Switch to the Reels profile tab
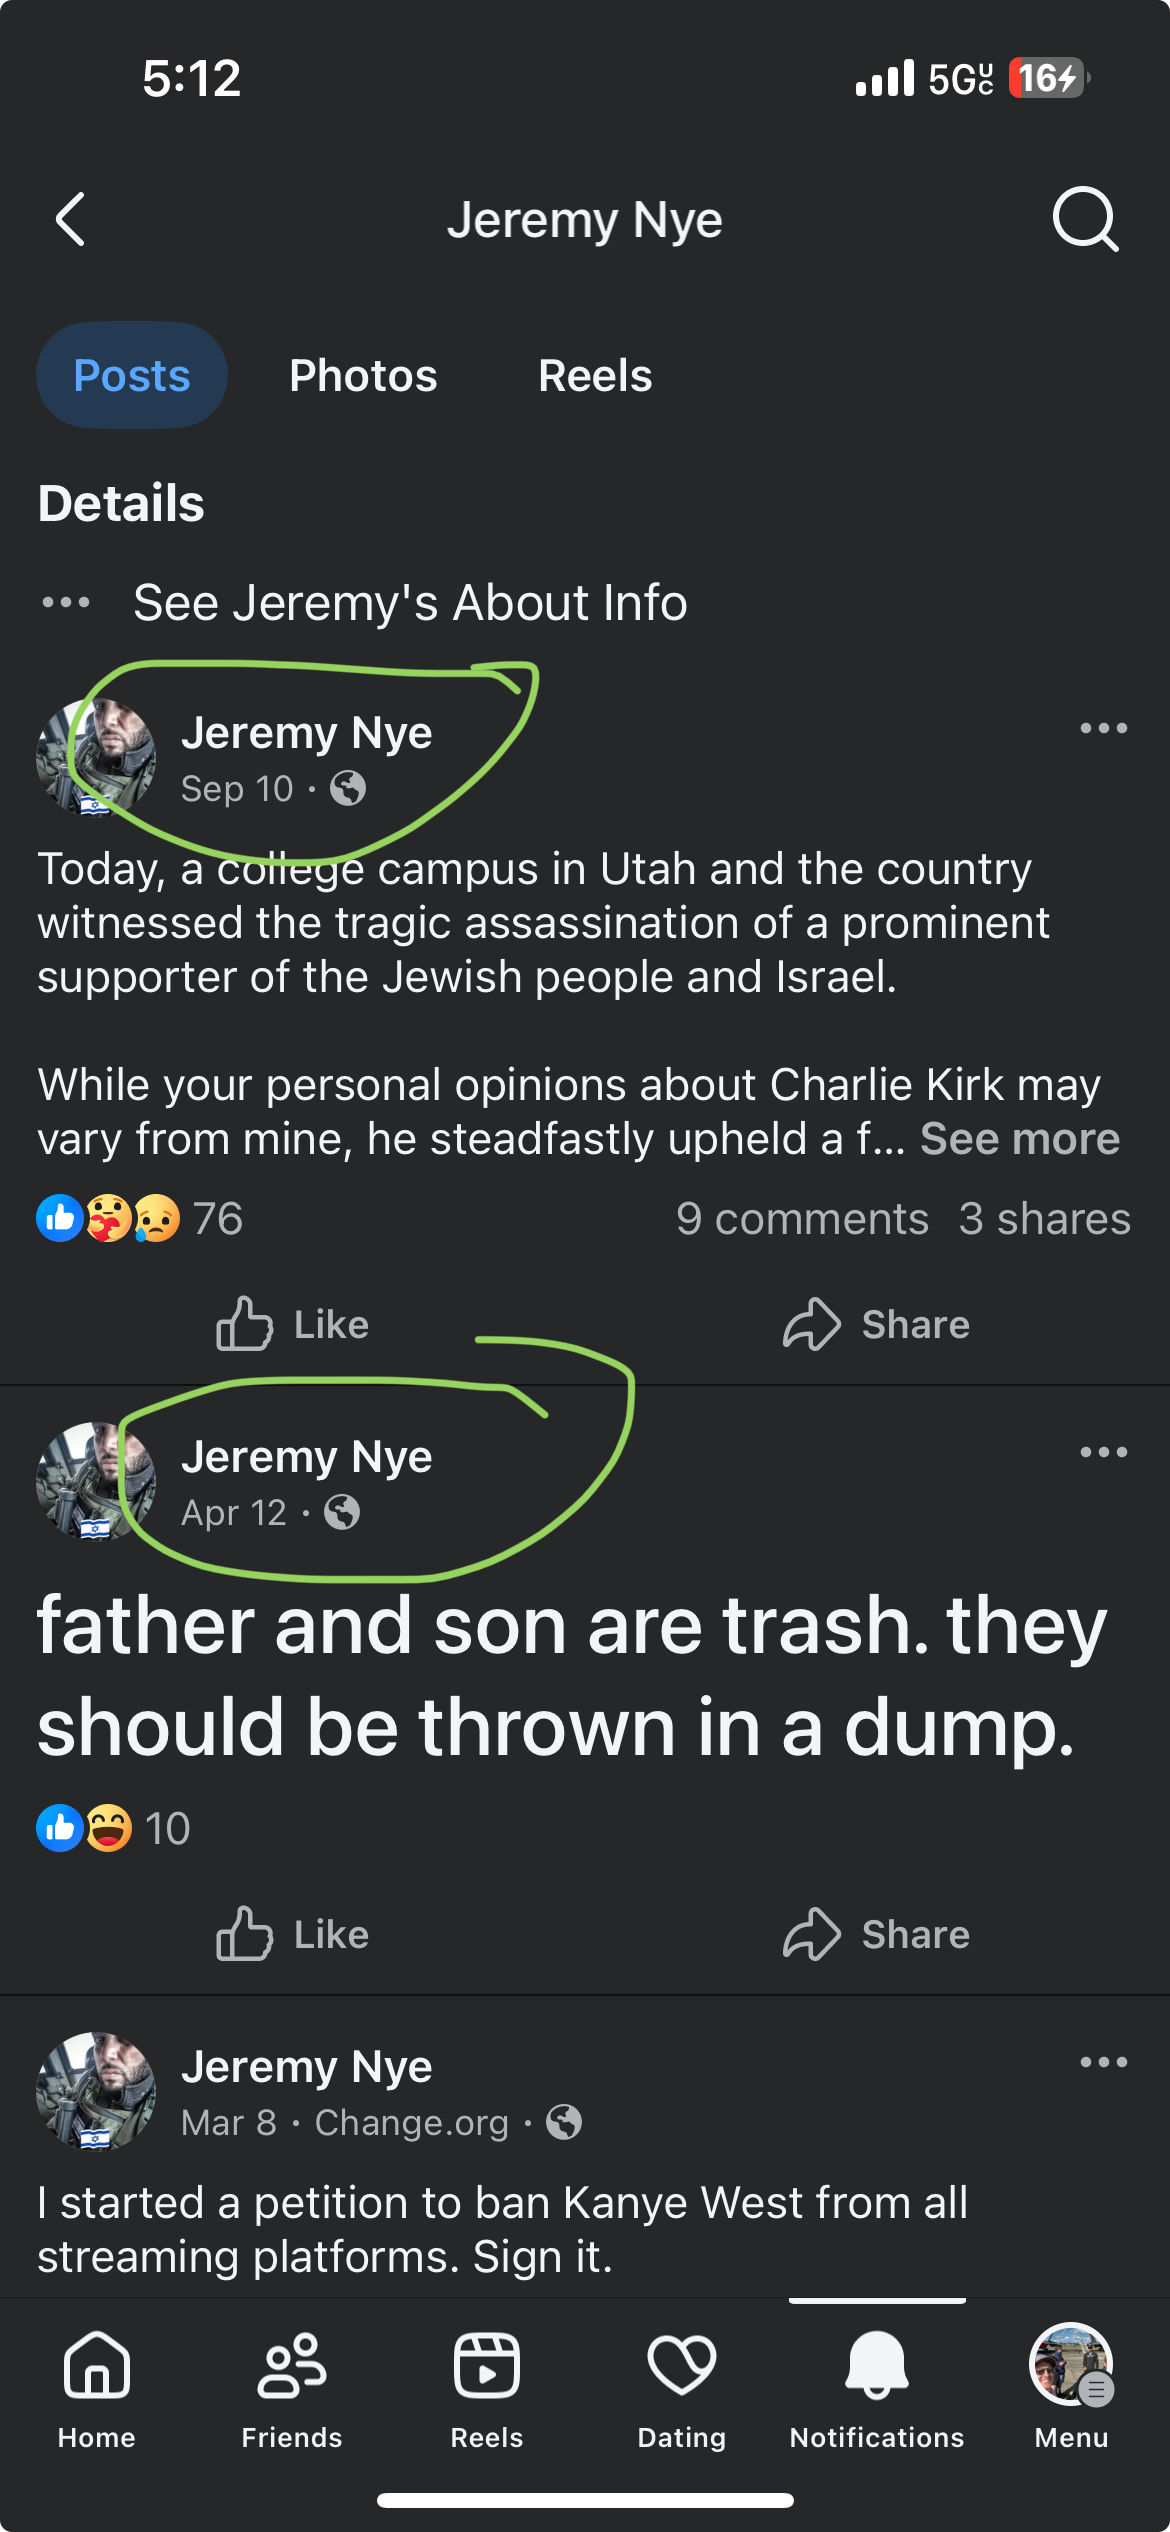1170x2532 pixels. [595, 376]
